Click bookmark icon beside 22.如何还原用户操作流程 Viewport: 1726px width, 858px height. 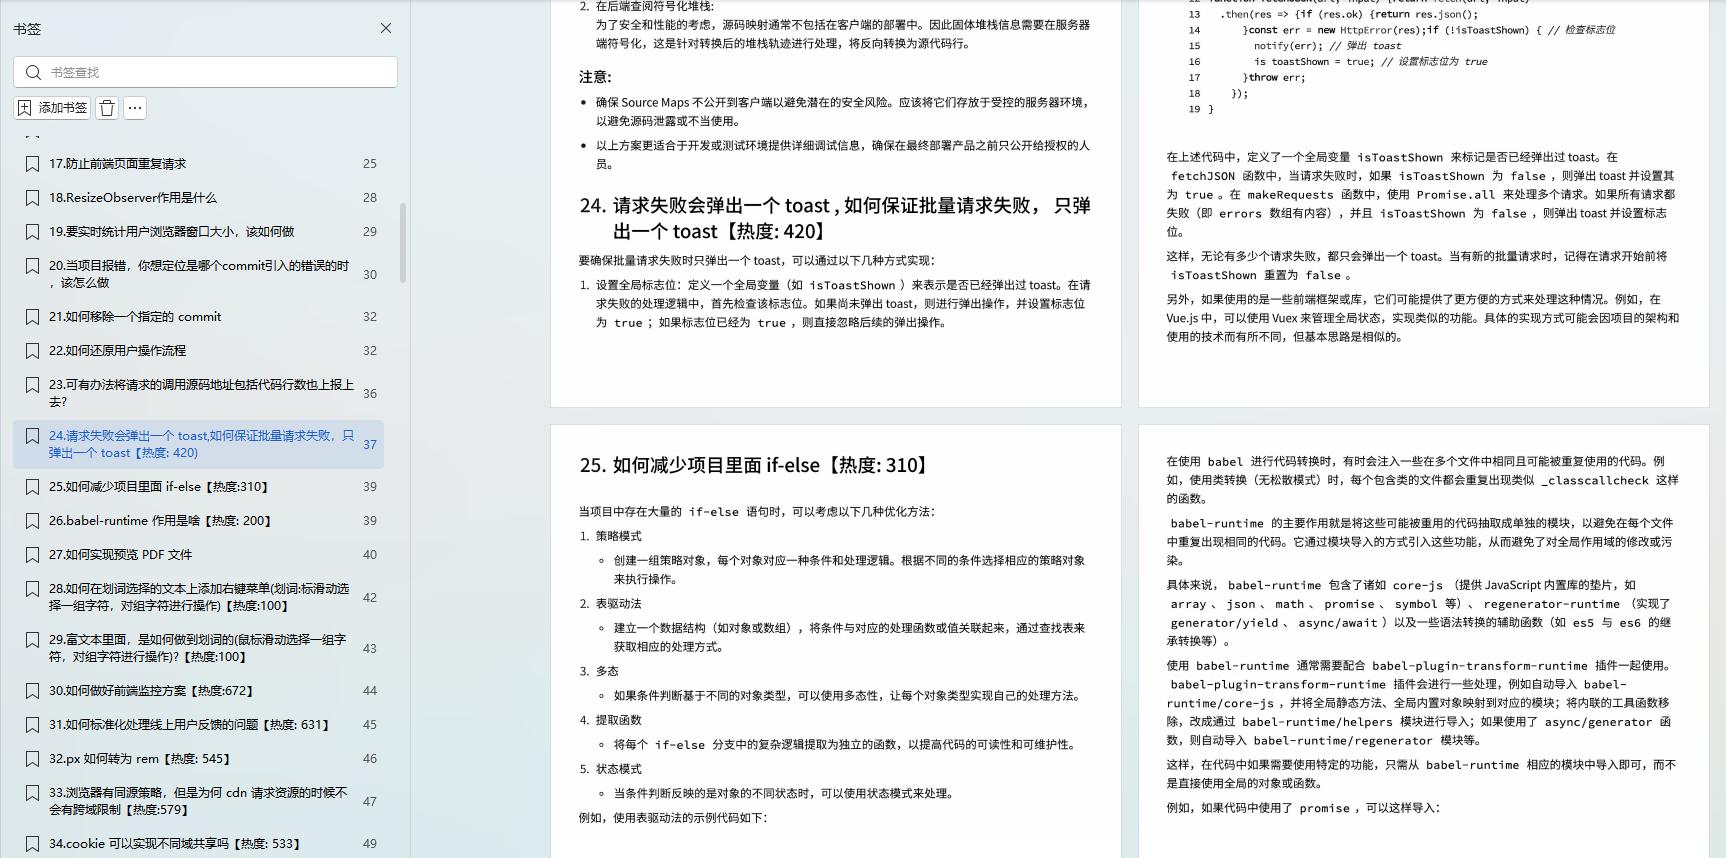pyautogui.click(x=32, y=350)
